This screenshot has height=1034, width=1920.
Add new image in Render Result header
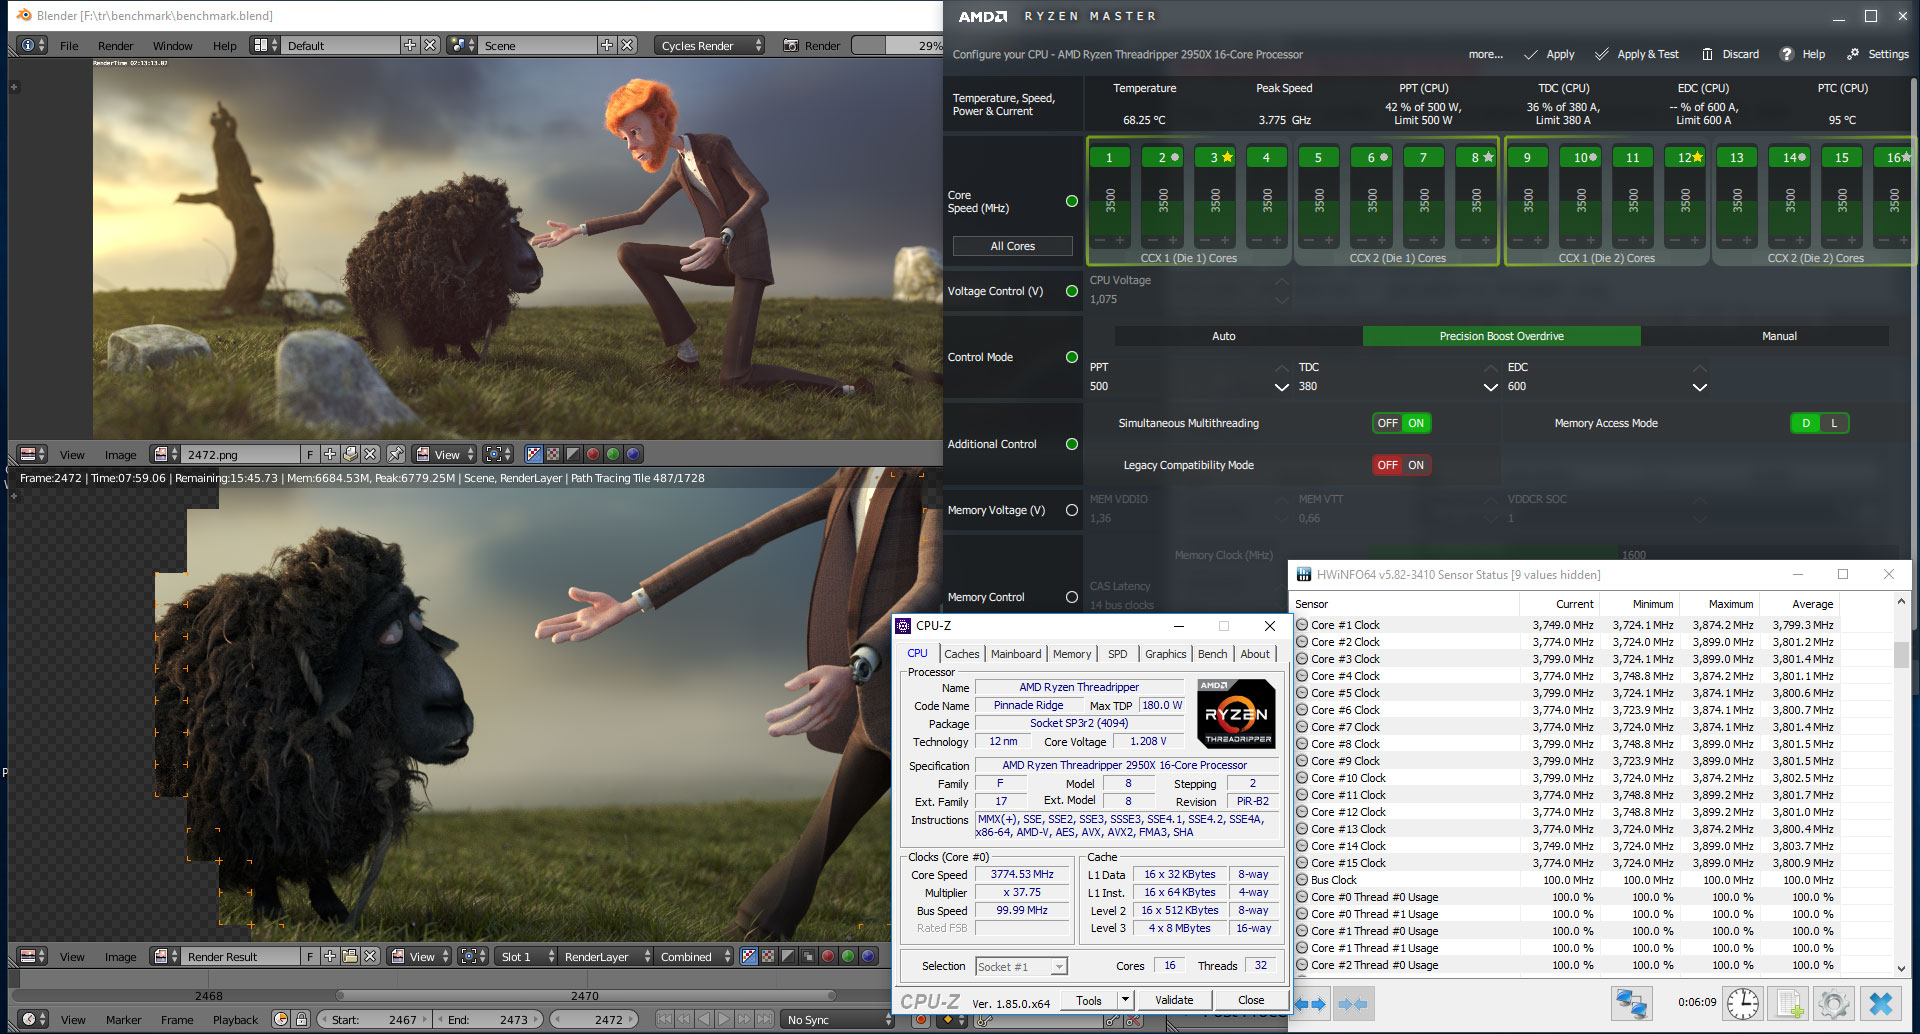tap(330, 956)
